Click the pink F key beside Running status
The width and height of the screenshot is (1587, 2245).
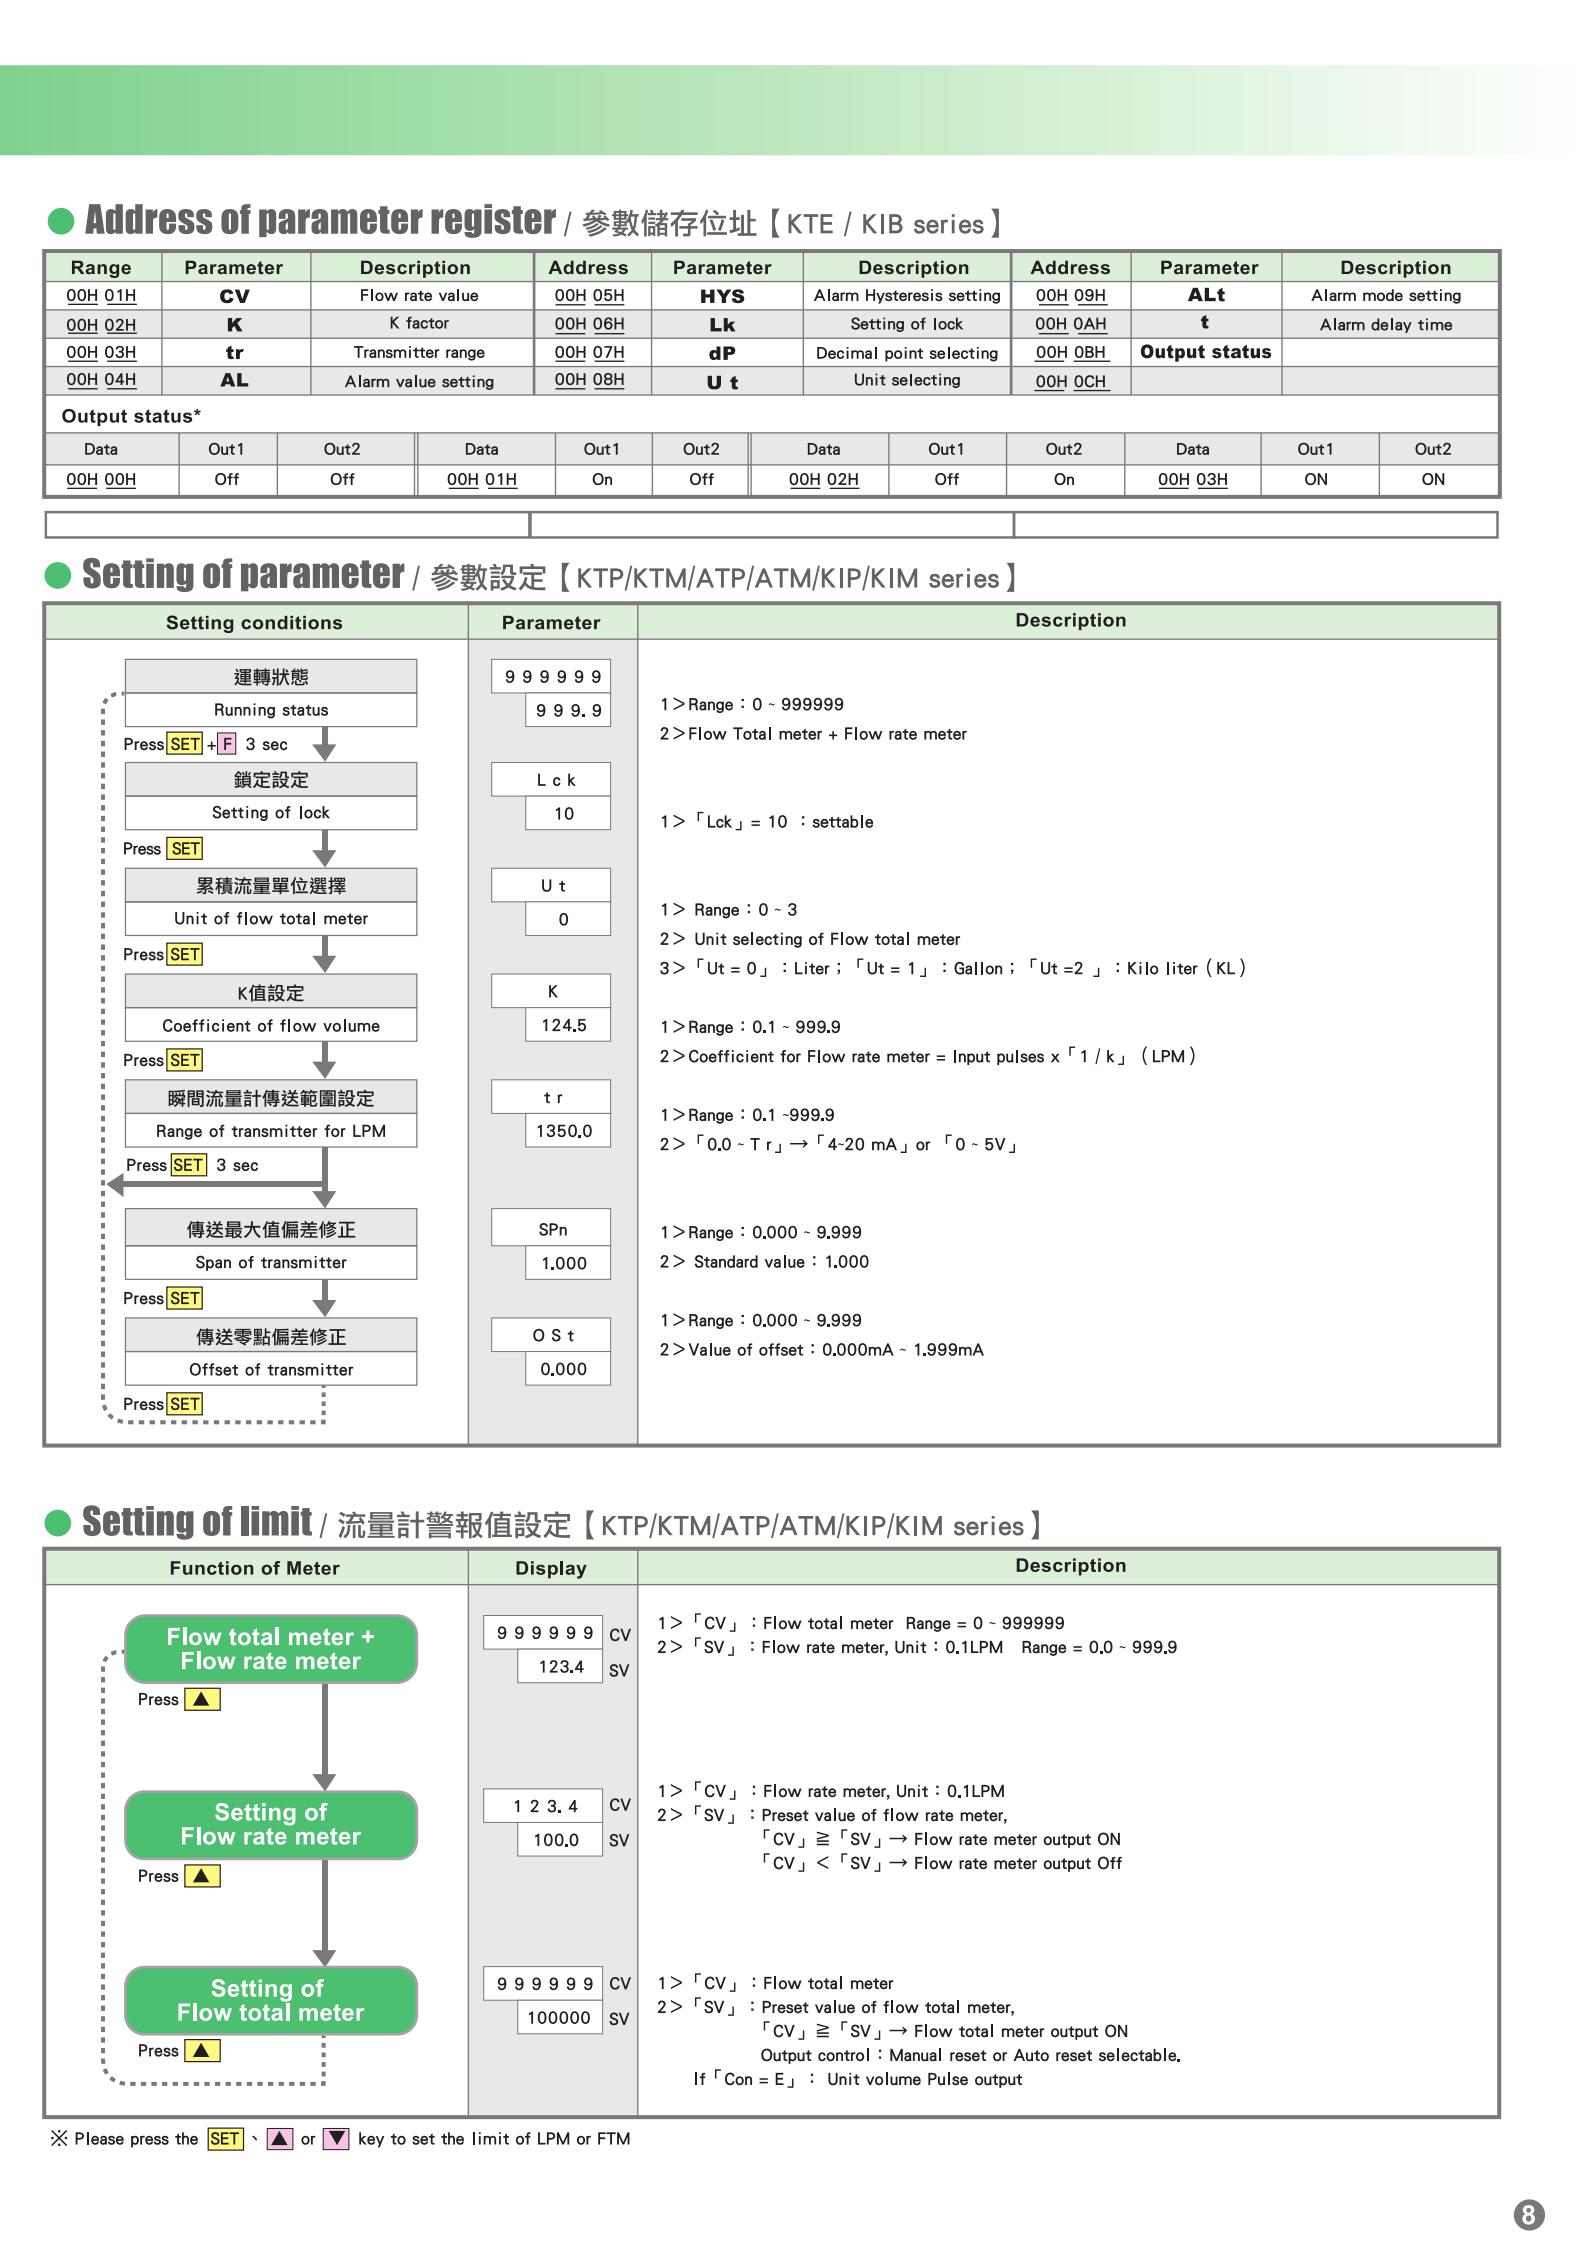coord(227,744)
